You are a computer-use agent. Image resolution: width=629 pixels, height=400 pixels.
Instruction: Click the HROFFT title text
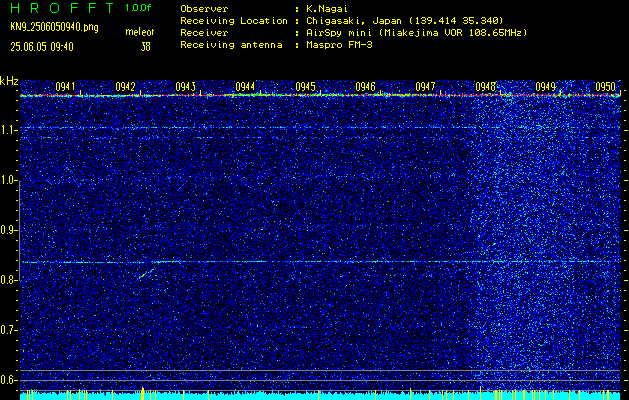[x=62, y=8]
